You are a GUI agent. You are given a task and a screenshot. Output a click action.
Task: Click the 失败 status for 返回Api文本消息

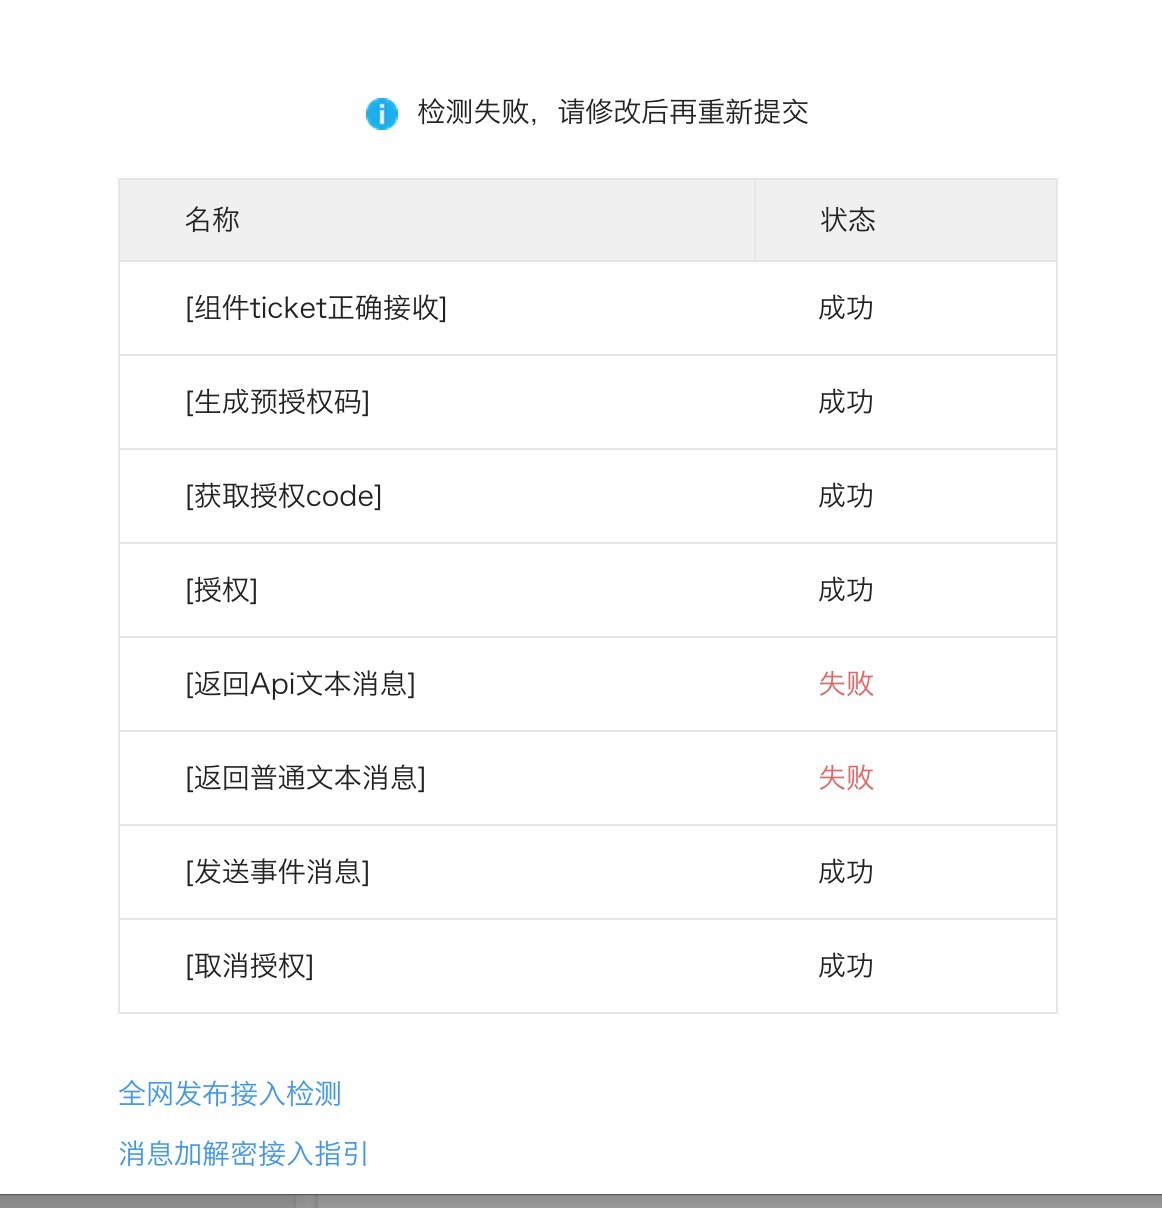[x=846, y=684]
